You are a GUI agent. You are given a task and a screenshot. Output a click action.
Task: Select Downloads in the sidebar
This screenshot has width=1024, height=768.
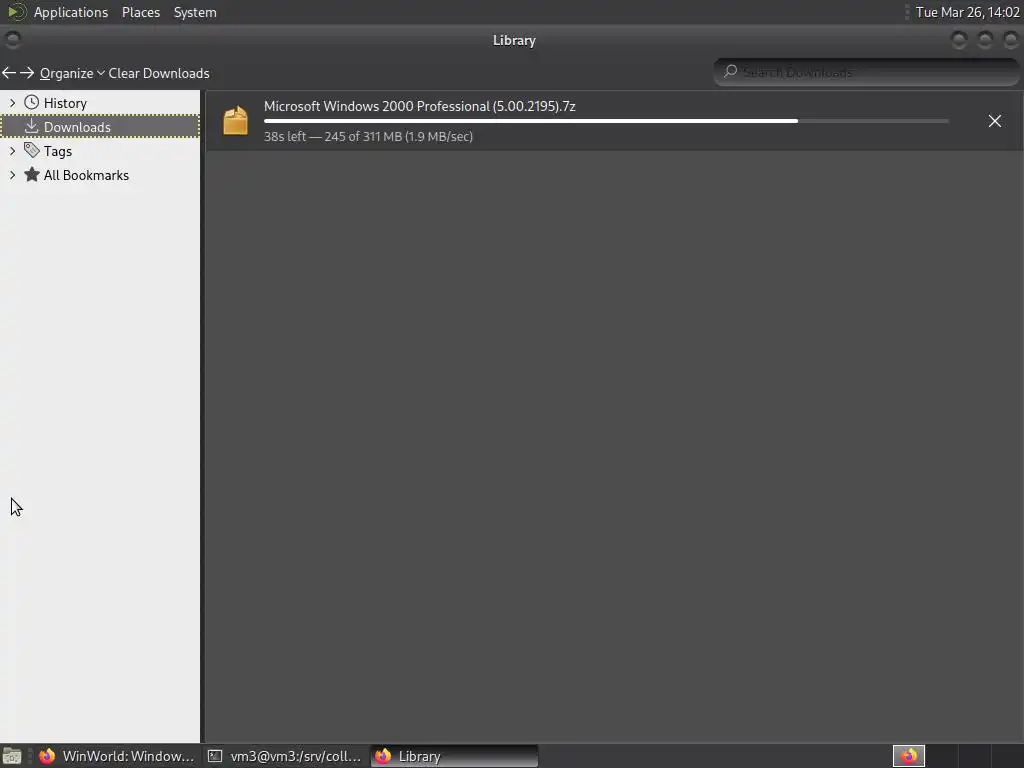101,127
